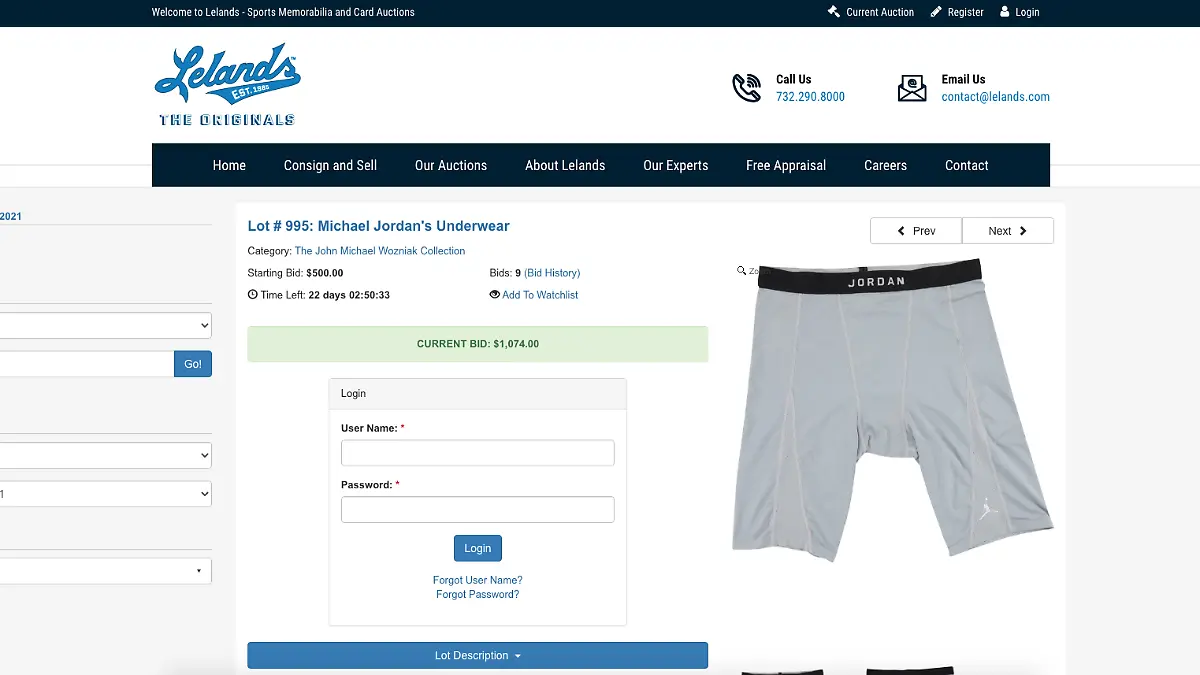Image resolution: width=1200 pixels, height=675 pixels.
Task: Click the blue Login button
Action: (478, 548)
